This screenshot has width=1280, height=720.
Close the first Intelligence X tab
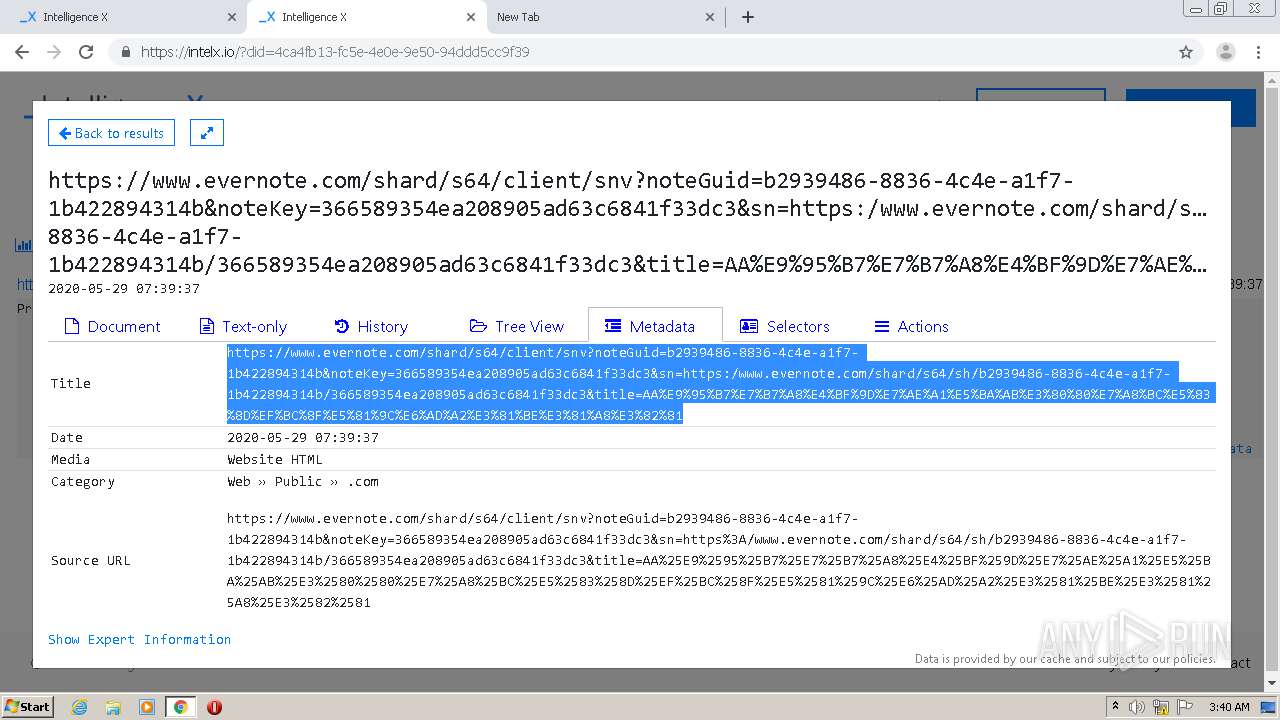click(x=232, y=17)
